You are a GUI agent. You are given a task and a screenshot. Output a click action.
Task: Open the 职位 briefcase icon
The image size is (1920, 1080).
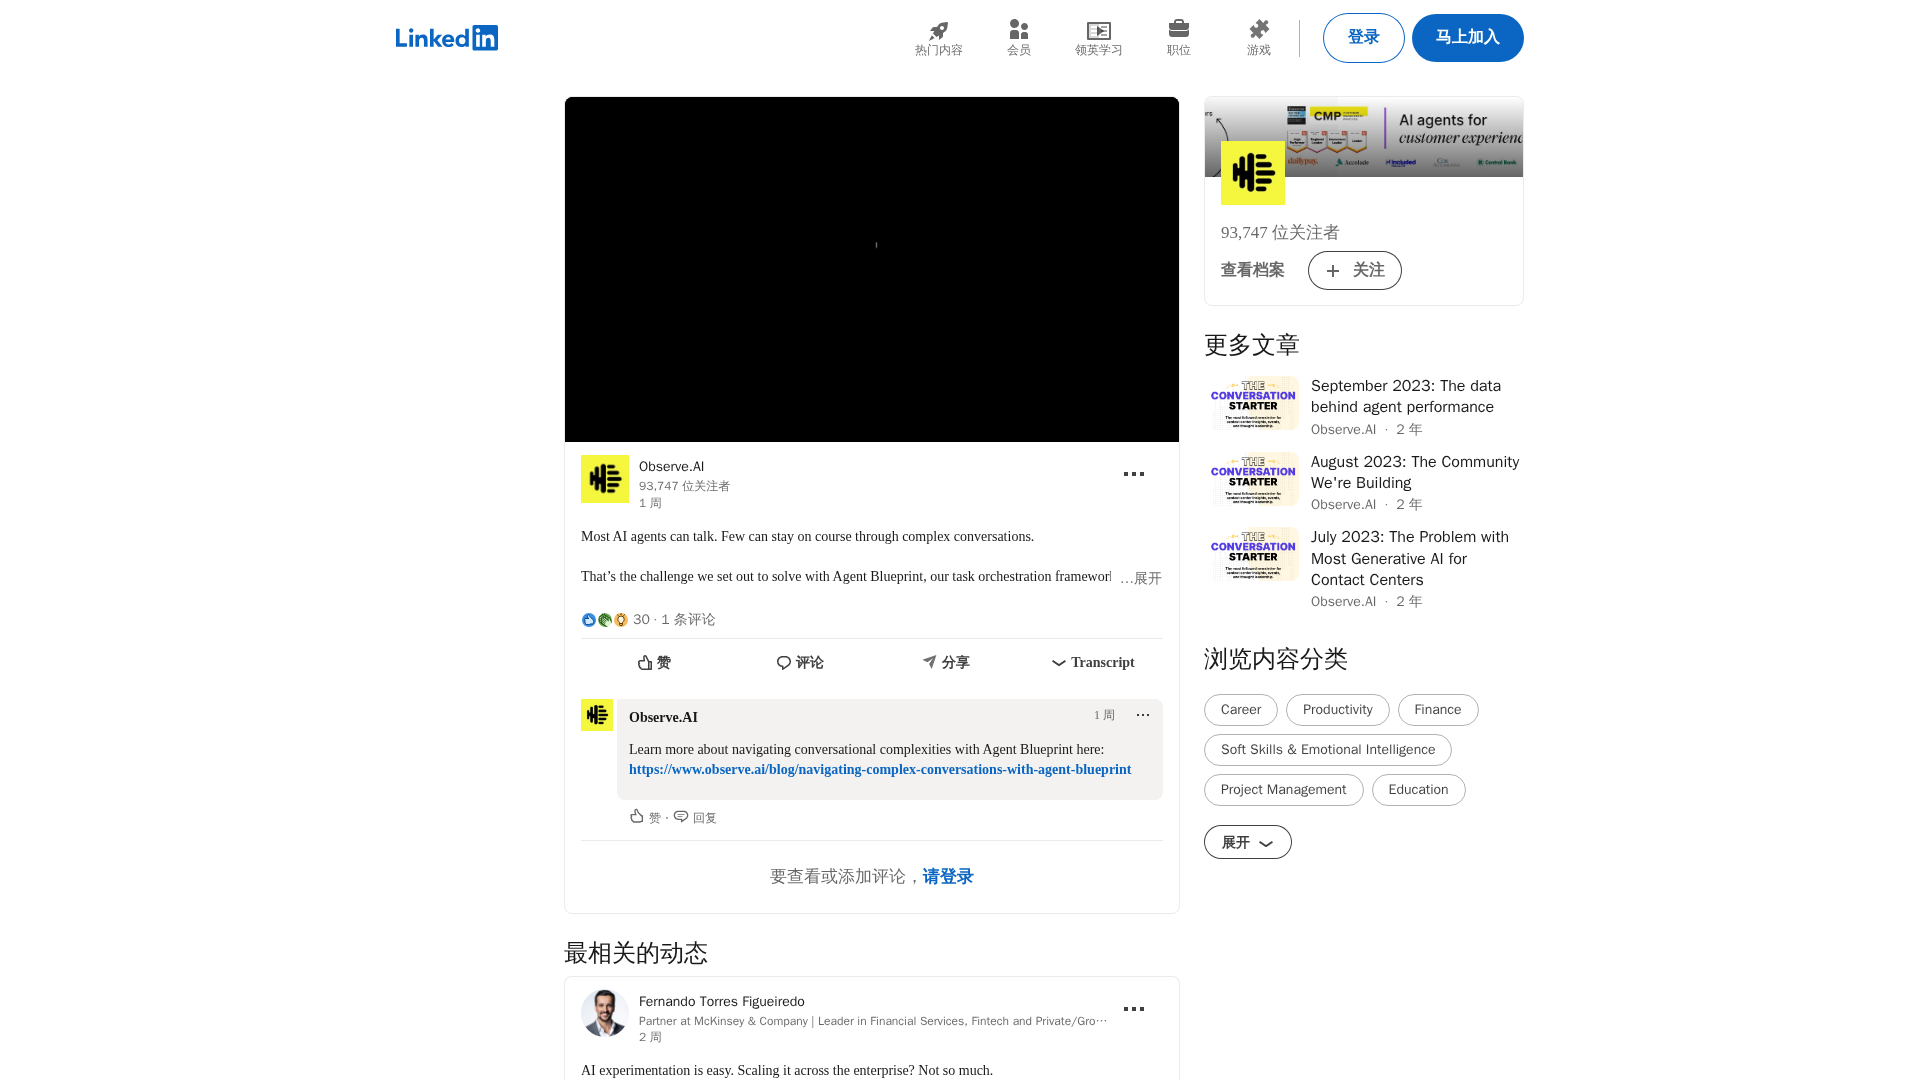tap(1178, 31)
